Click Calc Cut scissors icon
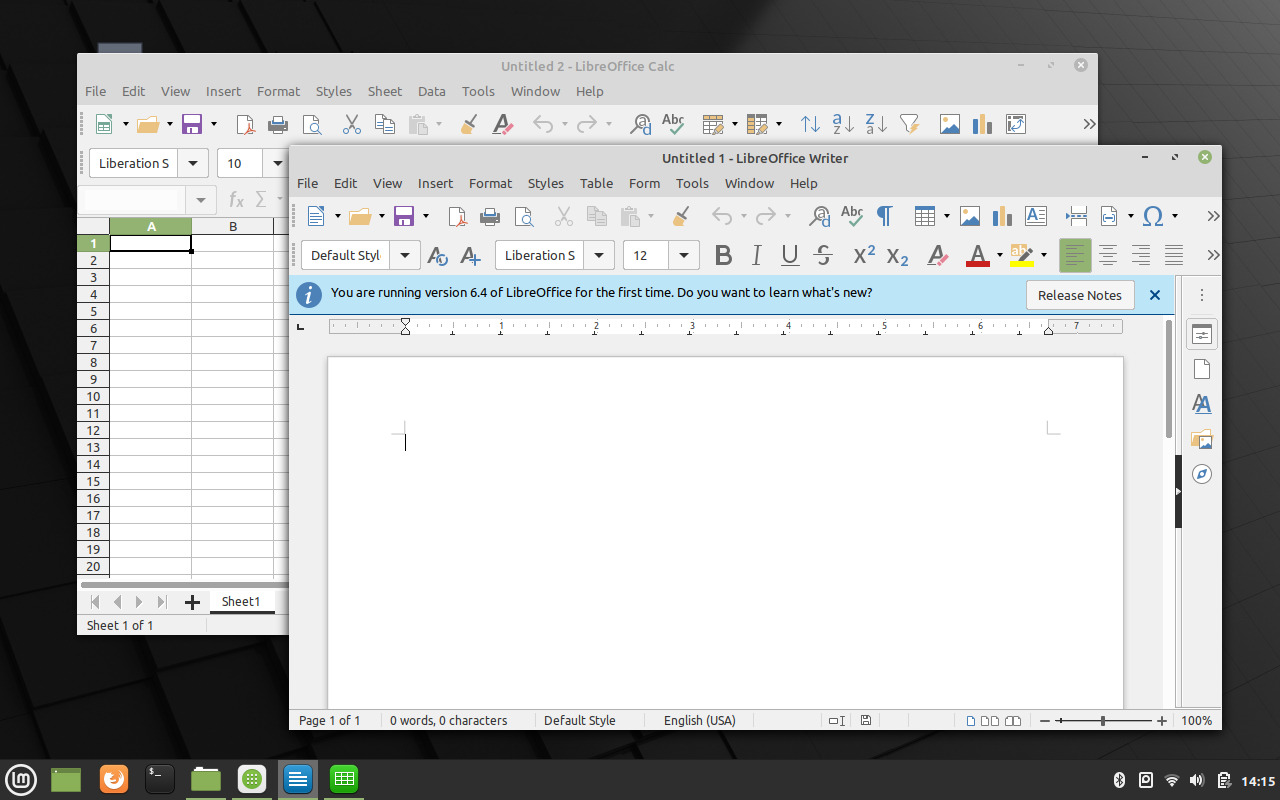Image resolution: width=1280 pixels, height=800 pixels. (351, 124)
